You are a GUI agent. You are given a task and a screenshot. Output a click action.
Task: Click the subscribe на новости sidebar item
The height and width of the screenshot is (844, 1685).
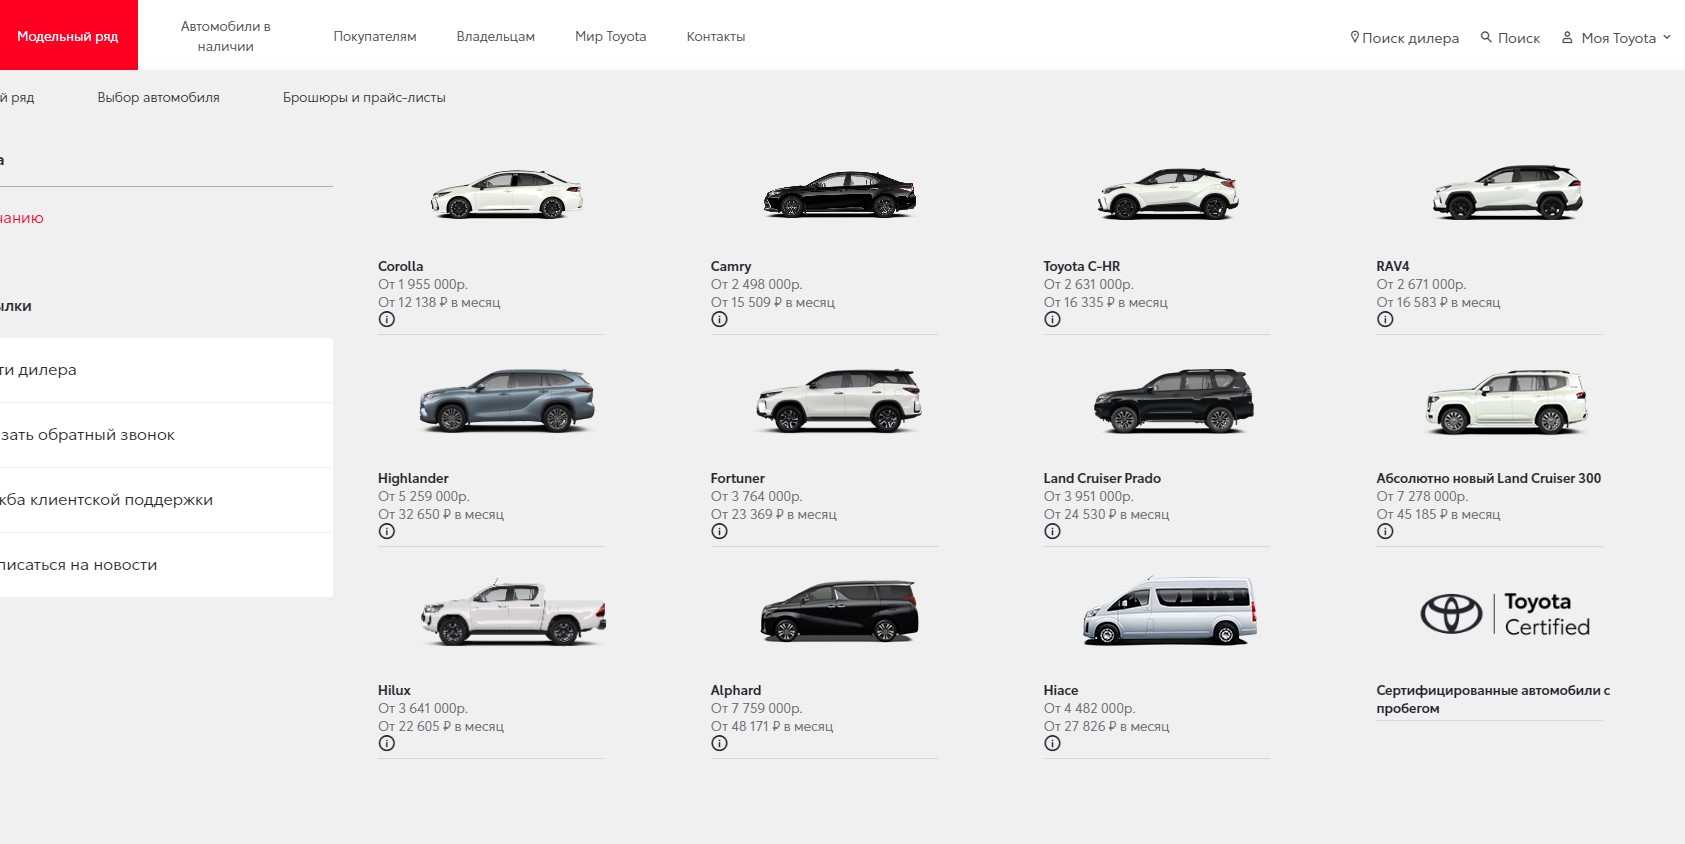[166, 565]
